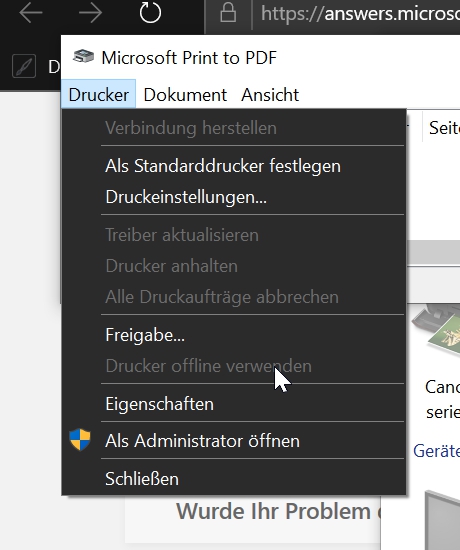Click the padlock icon in address bar
The image size is (460, 550).
point(228,13)
